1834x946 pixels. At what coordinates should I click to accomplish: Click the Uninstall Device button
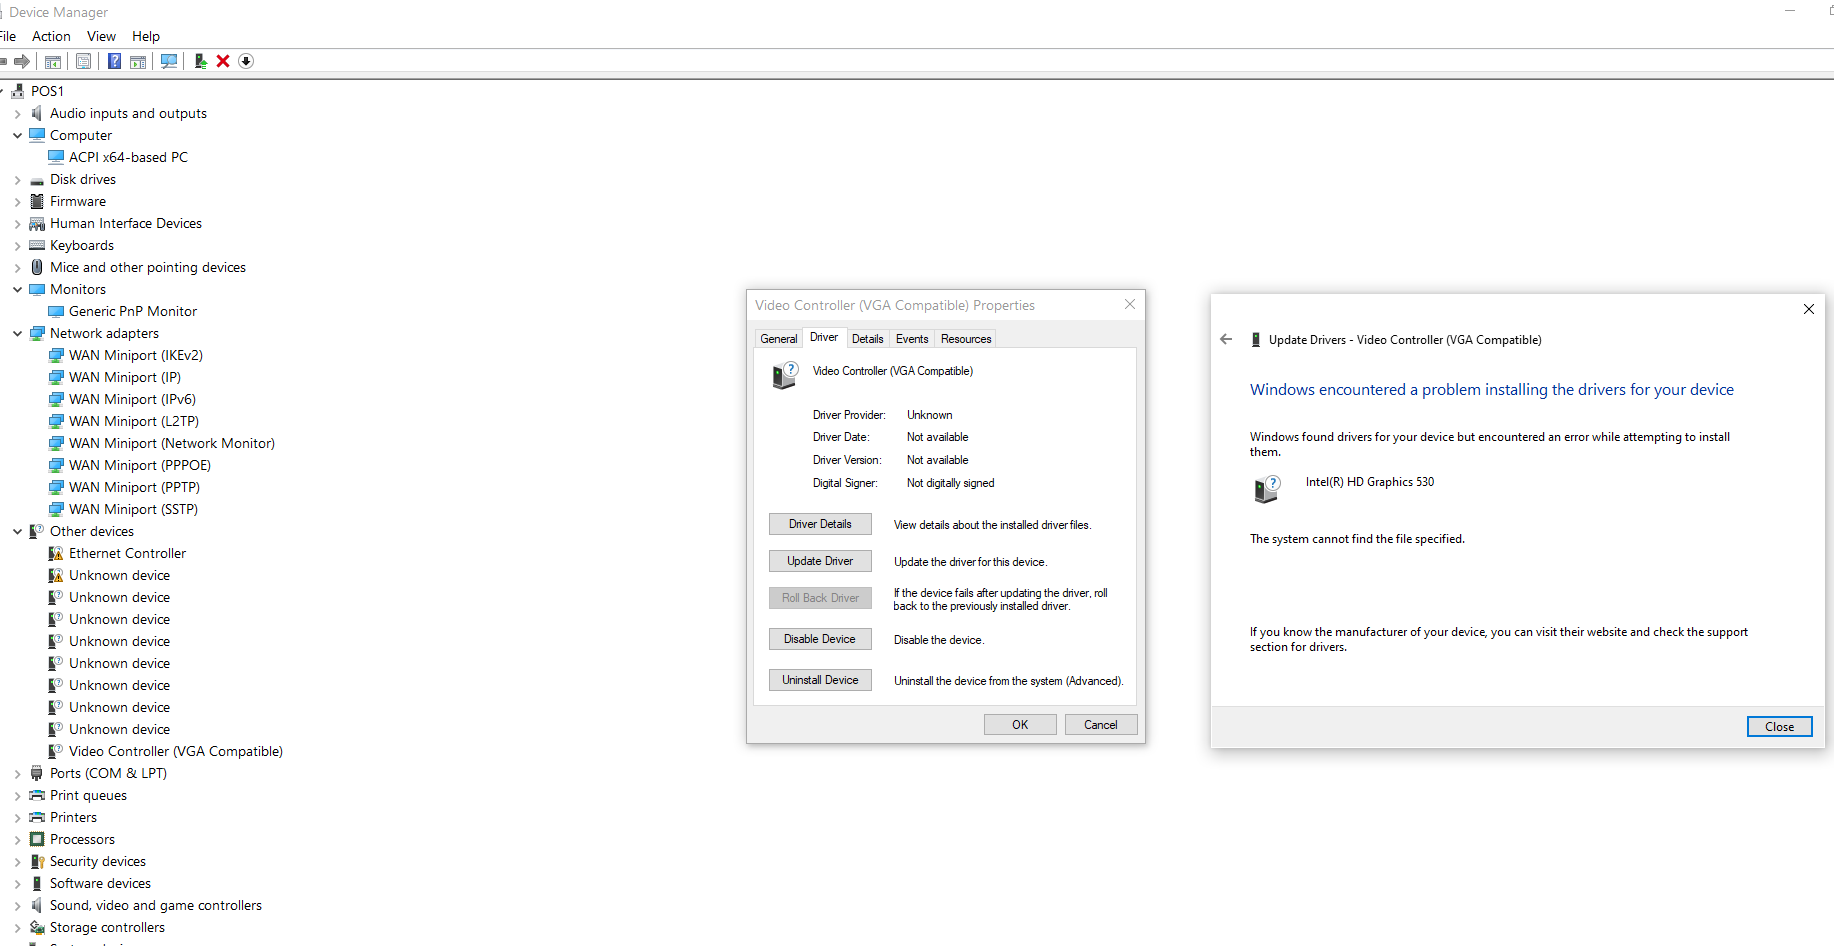(x=820, y=680)
